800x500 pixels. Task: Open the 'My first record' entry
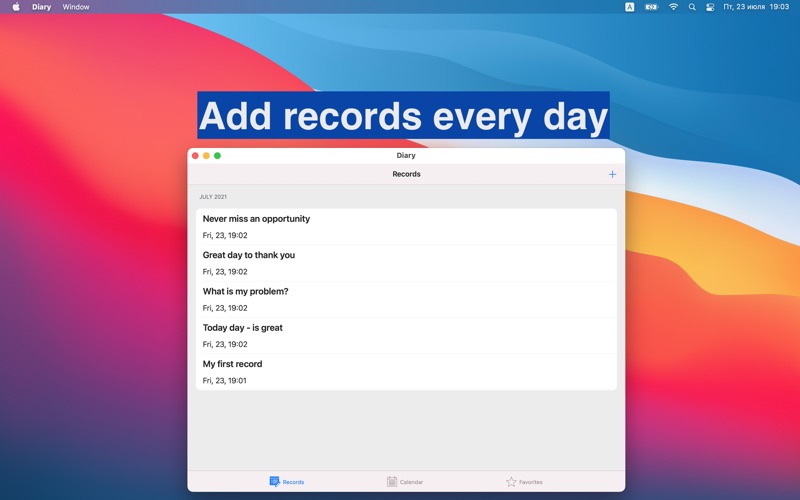[x=406, y=372]
